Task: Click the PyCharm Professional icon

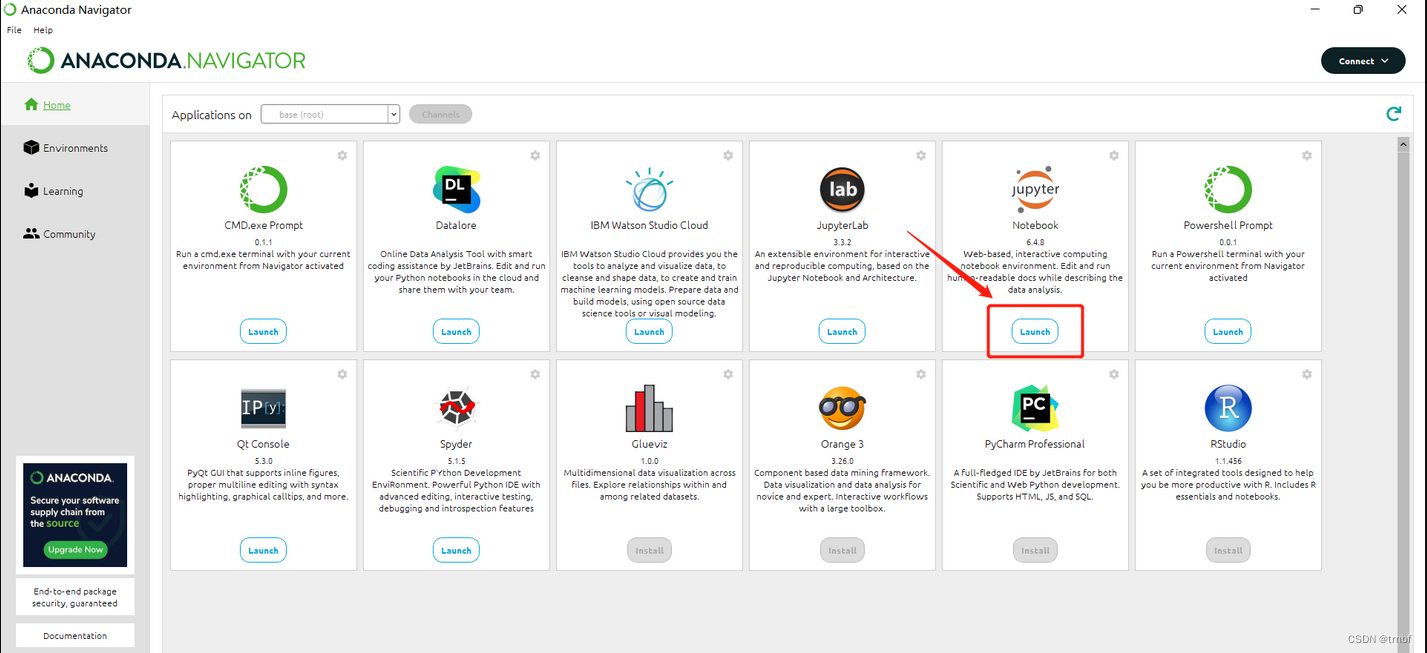Action: pyautogui.click(x=1035, y=408)
